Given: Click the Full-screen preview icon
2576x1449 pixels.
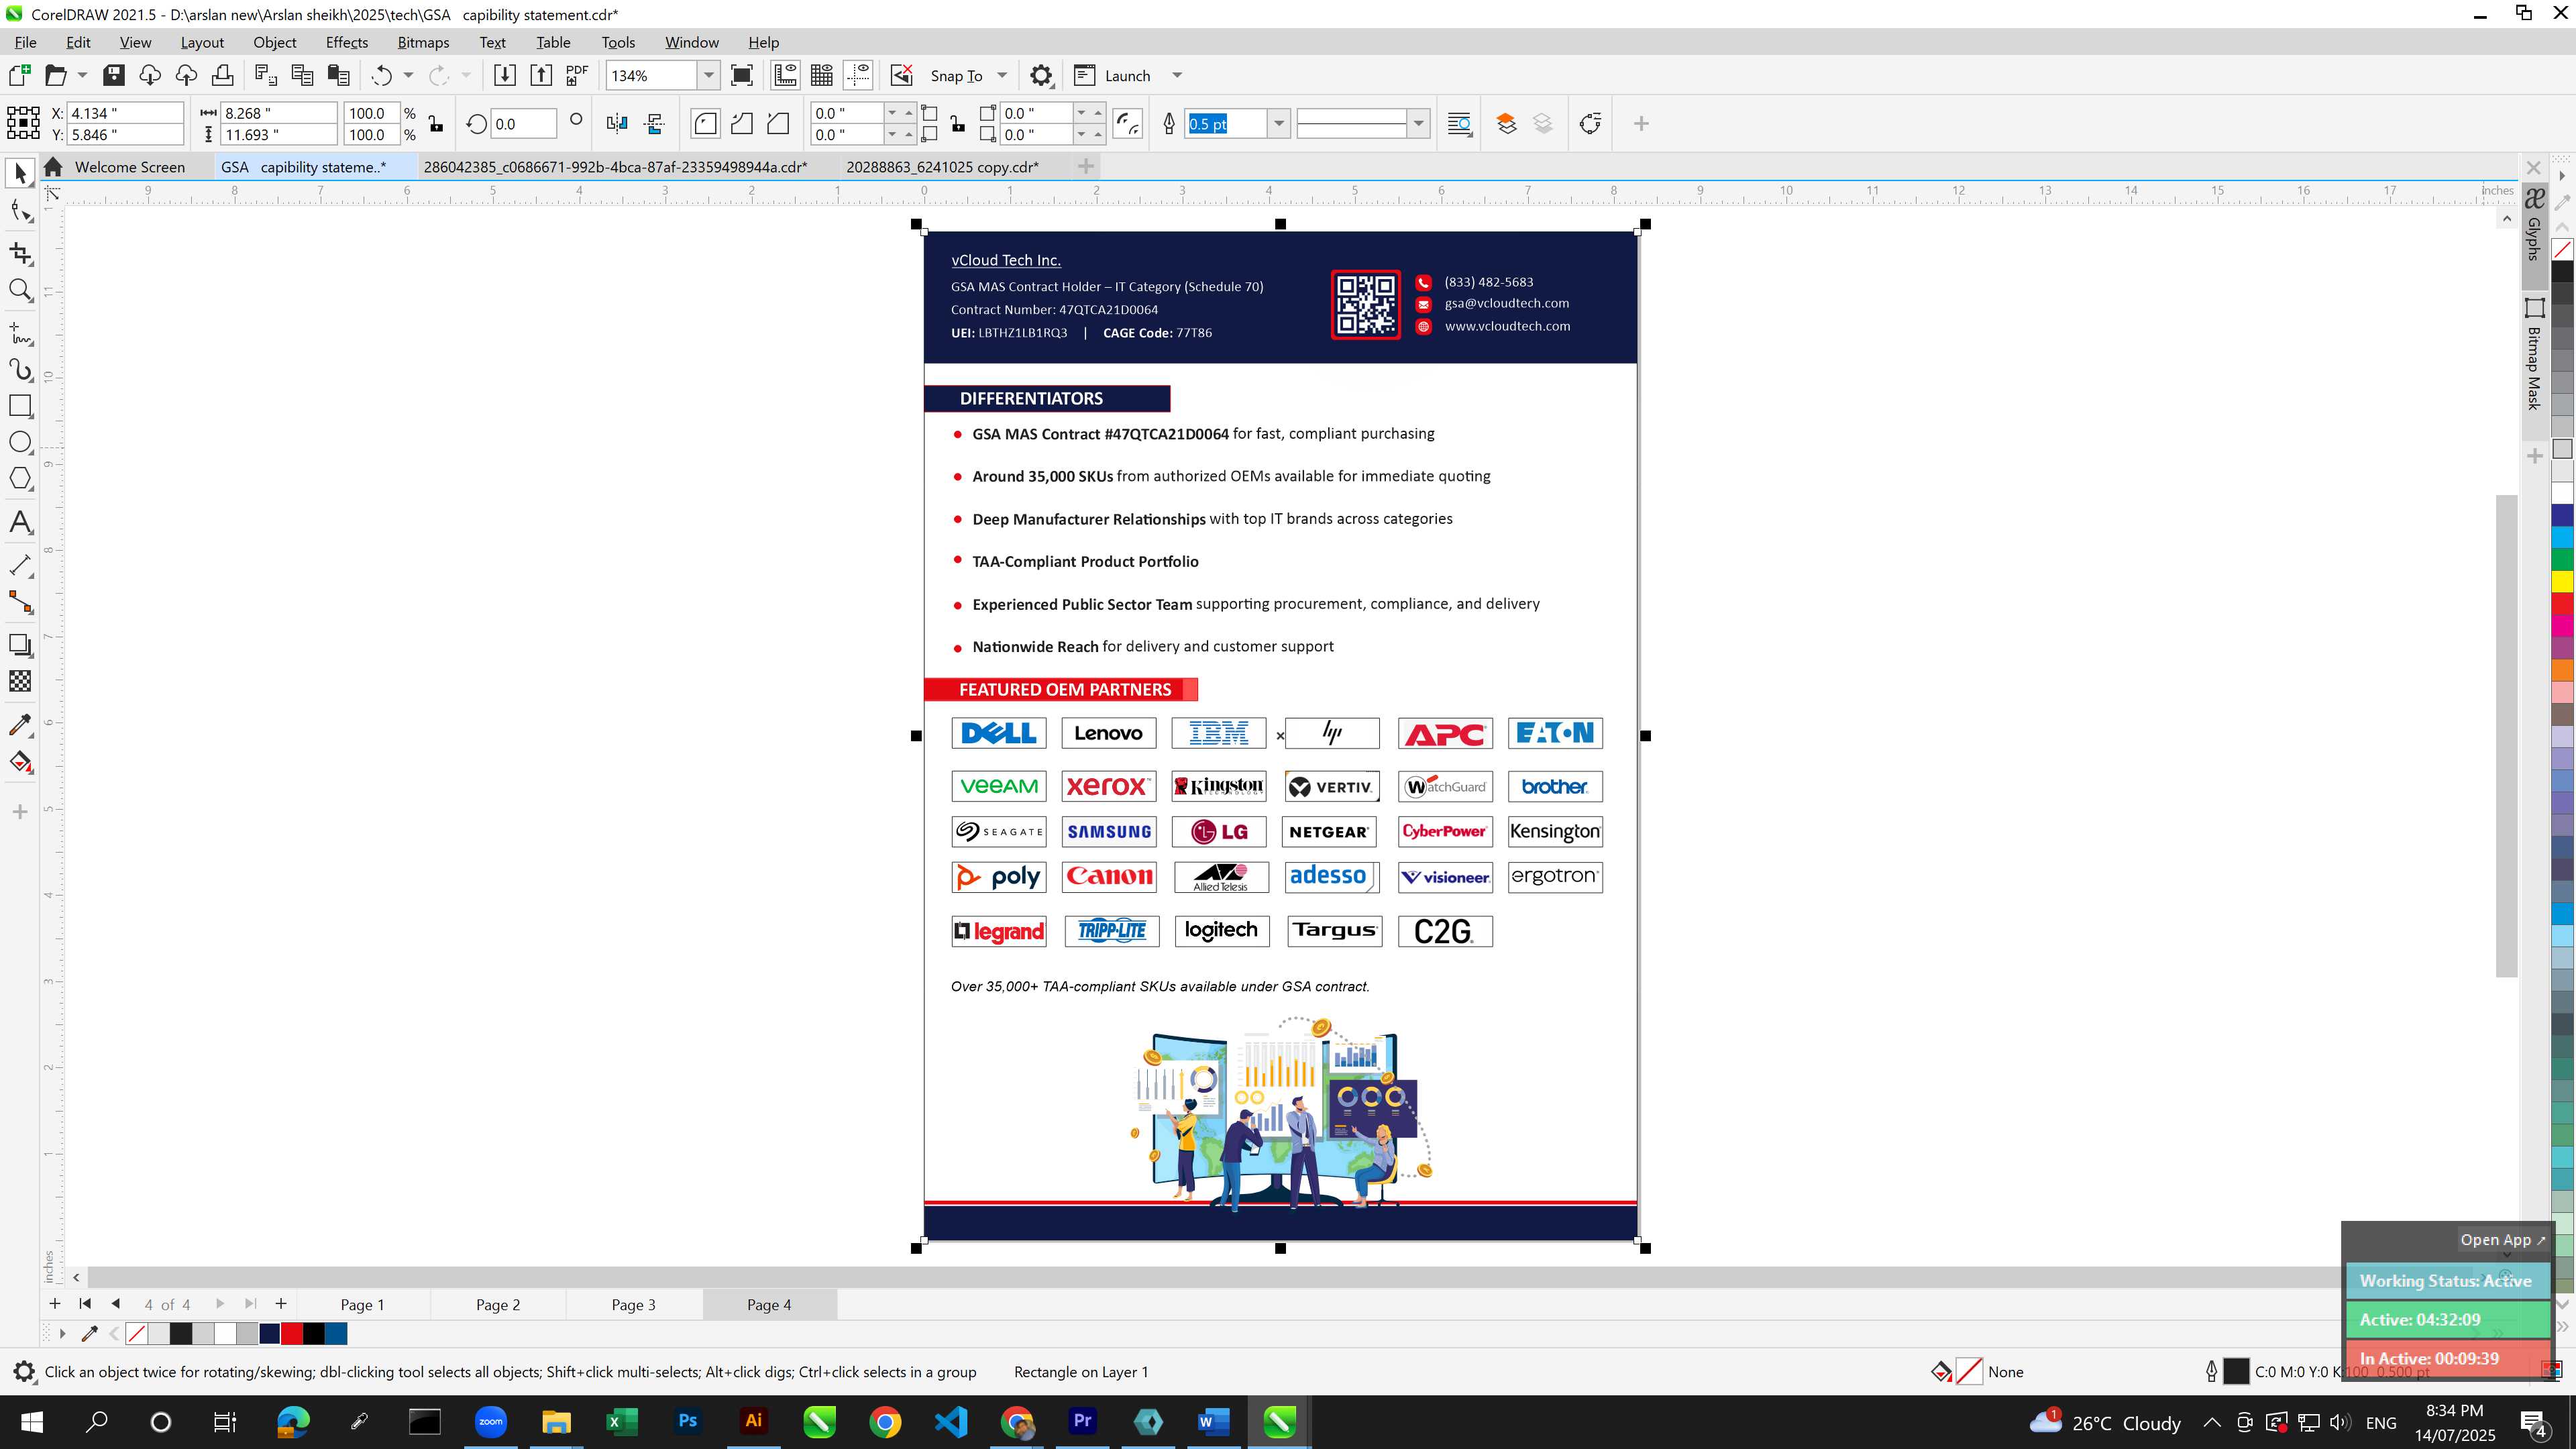Looking at the screenshot, I should click(742, 76).
